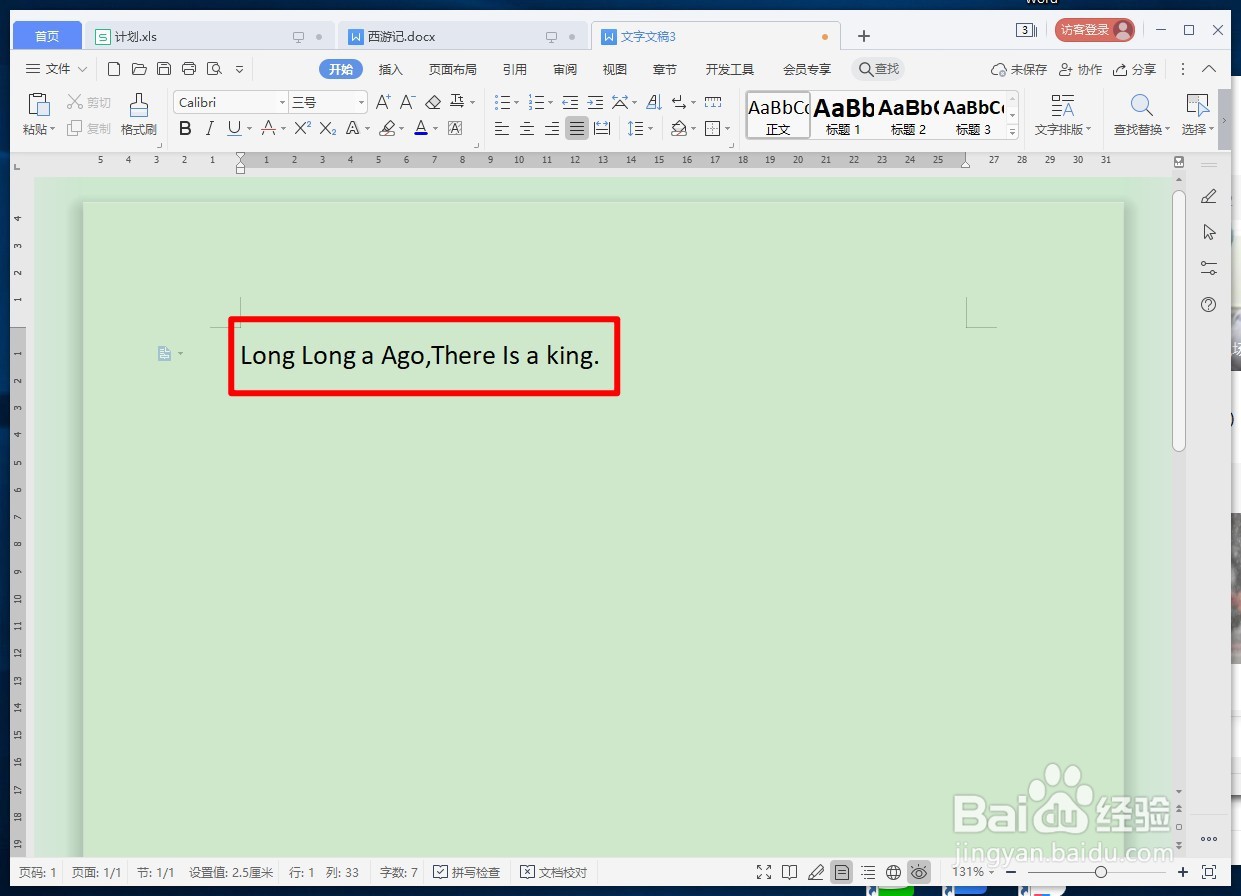Switch to outline view in status bar

pos(868,872)
